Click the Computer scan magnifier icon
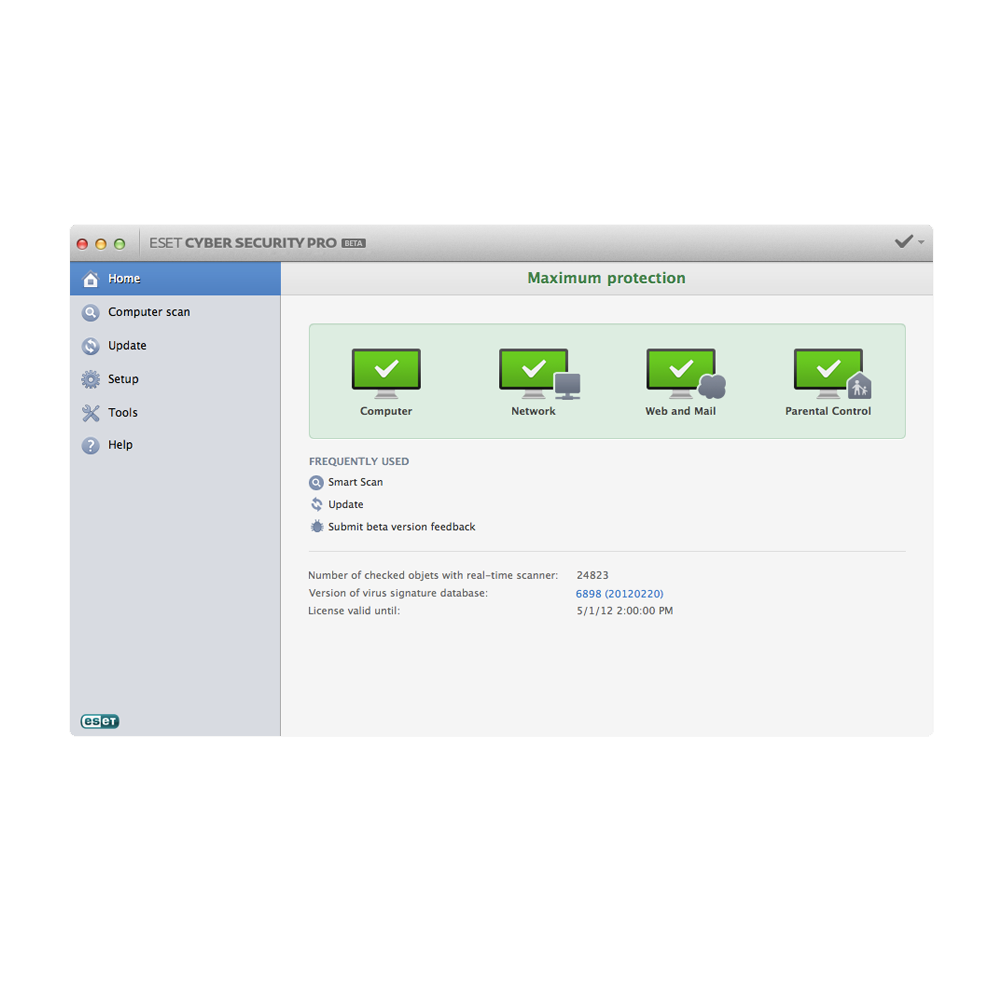This screenshot has width=1000, height=1000. (x=91, y=312)
